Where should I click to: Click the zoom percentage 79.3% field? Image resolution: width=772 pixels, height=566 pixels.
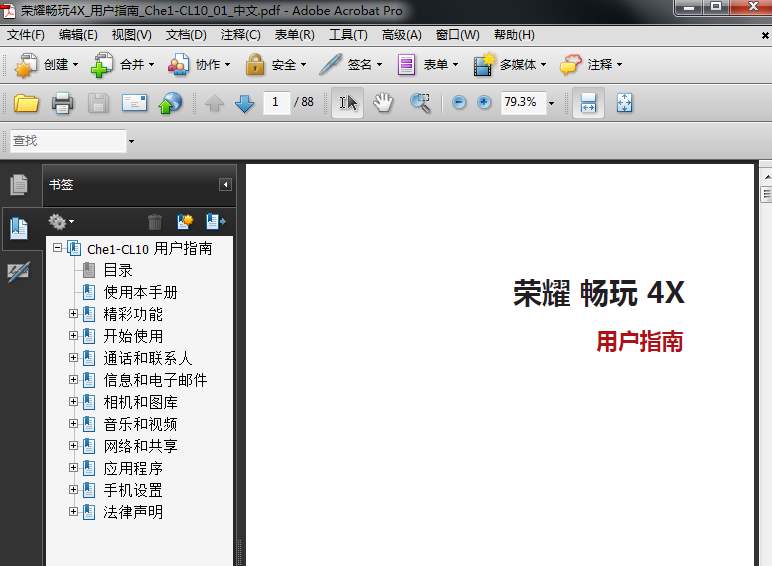pyautogui.click(x=523, y=102)
